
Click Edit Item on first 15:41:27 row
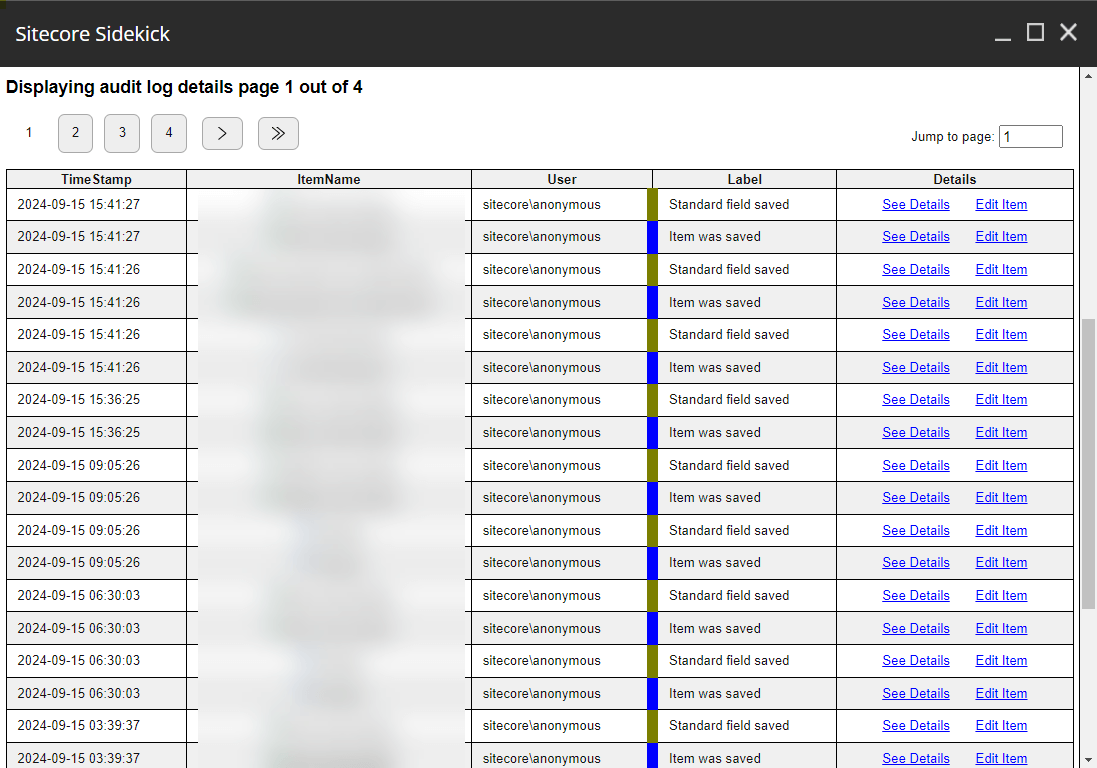pos(1001,205)
